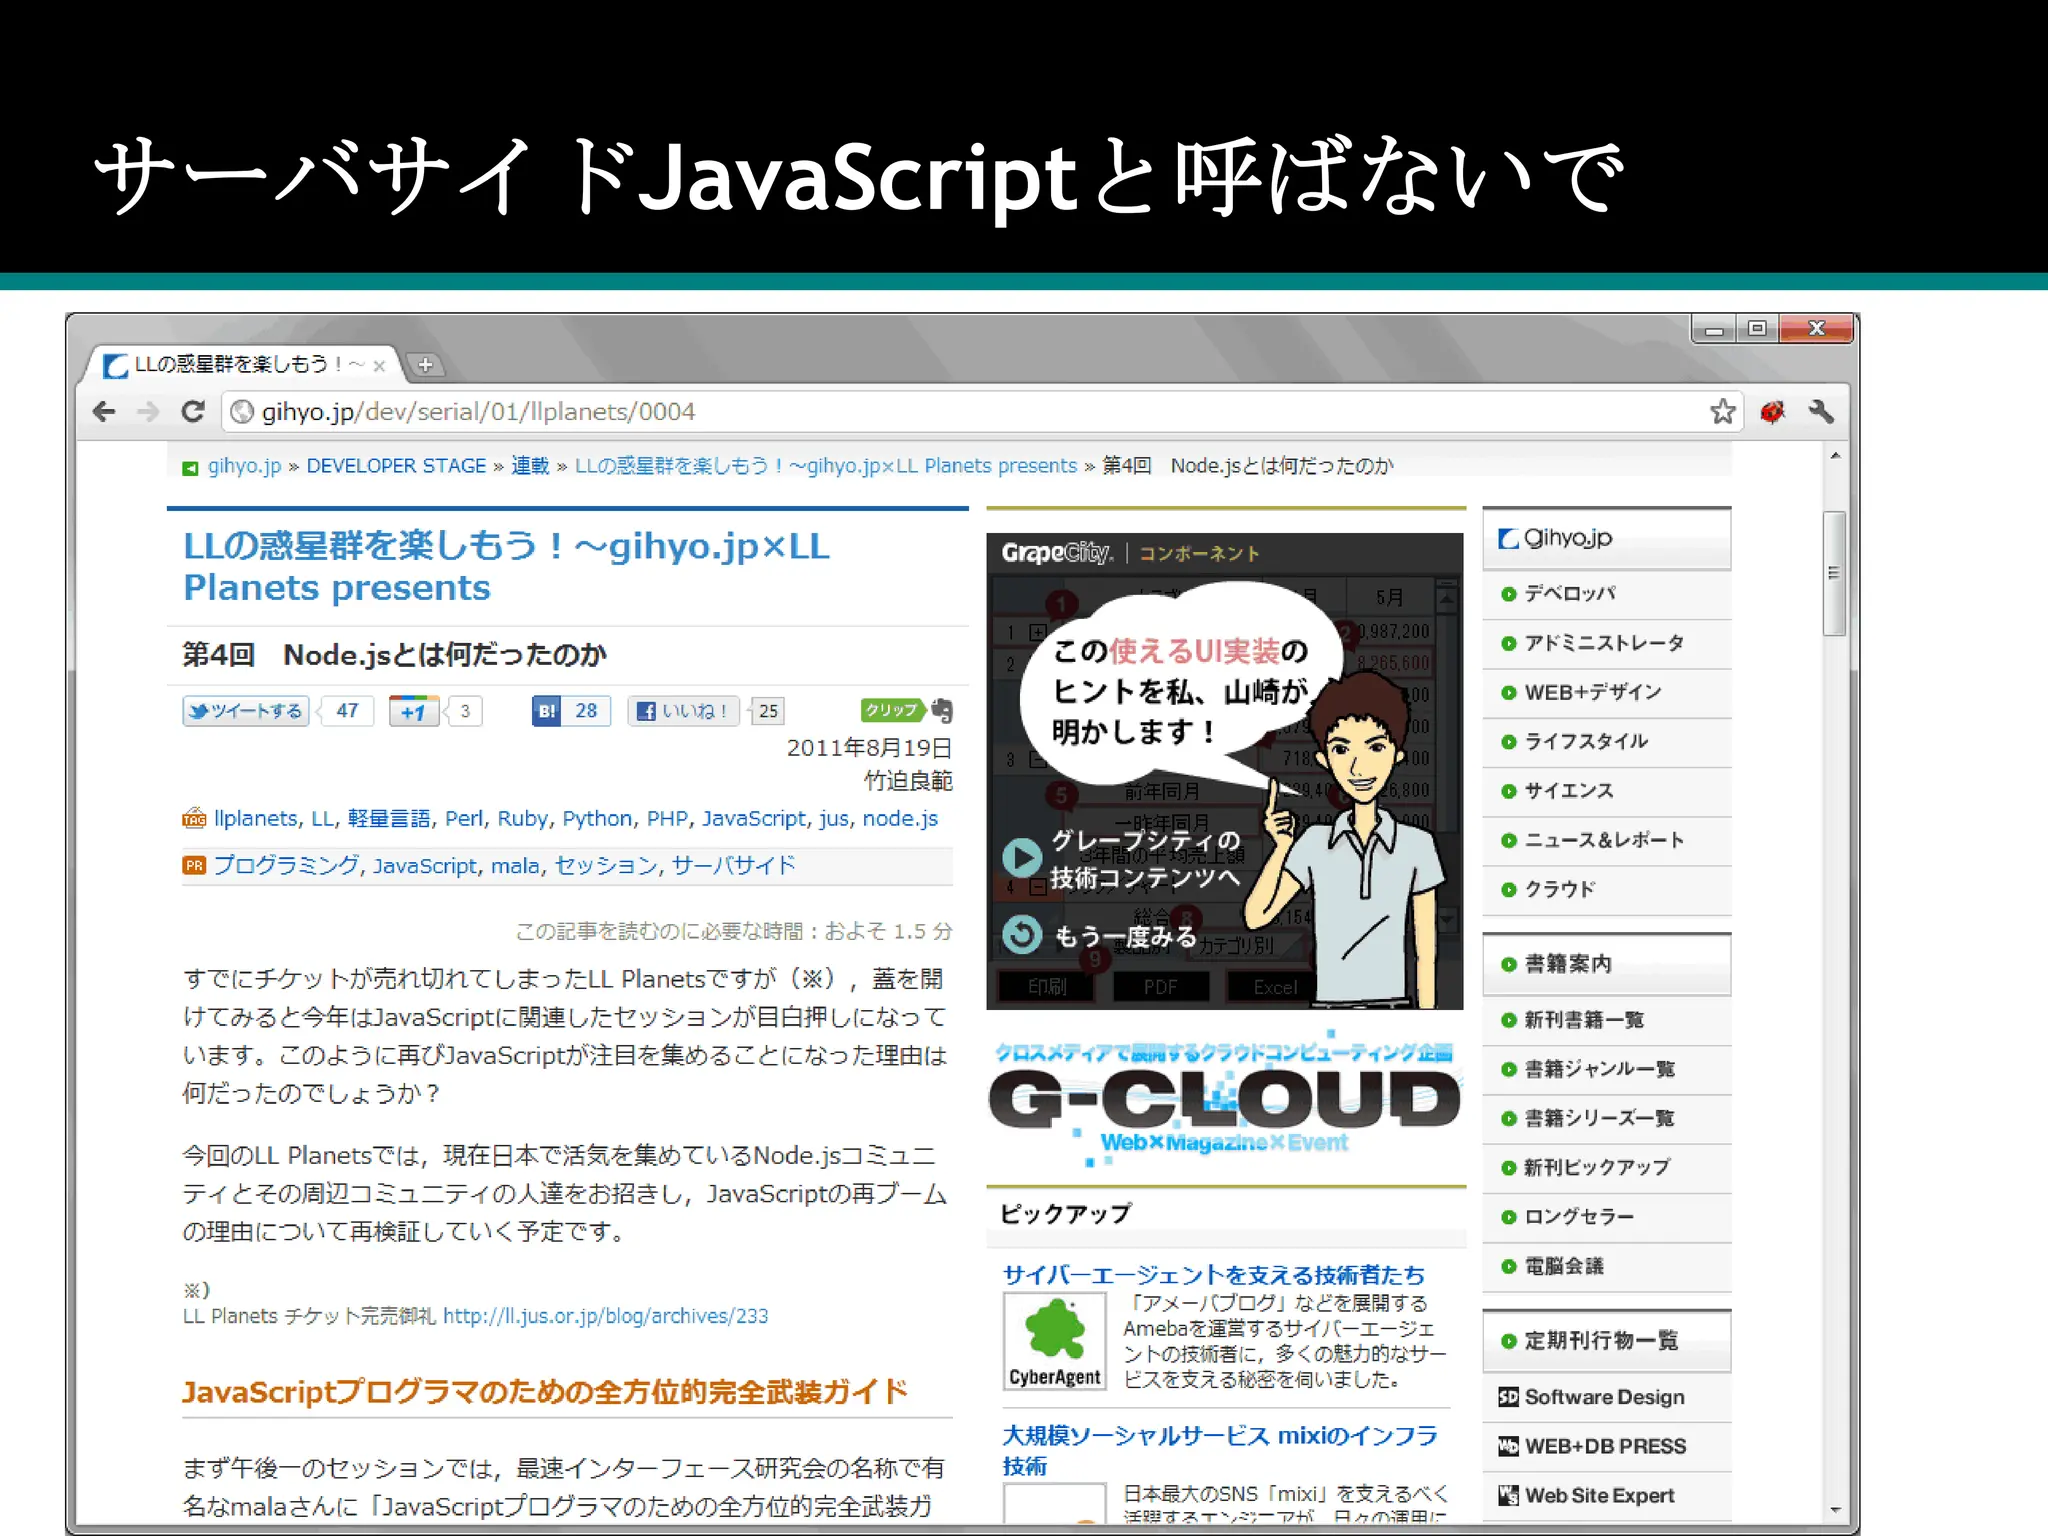Click the Ruby tag link
The height and width of the screenshot is (1536, 2048).
click(x=523, y=818)
